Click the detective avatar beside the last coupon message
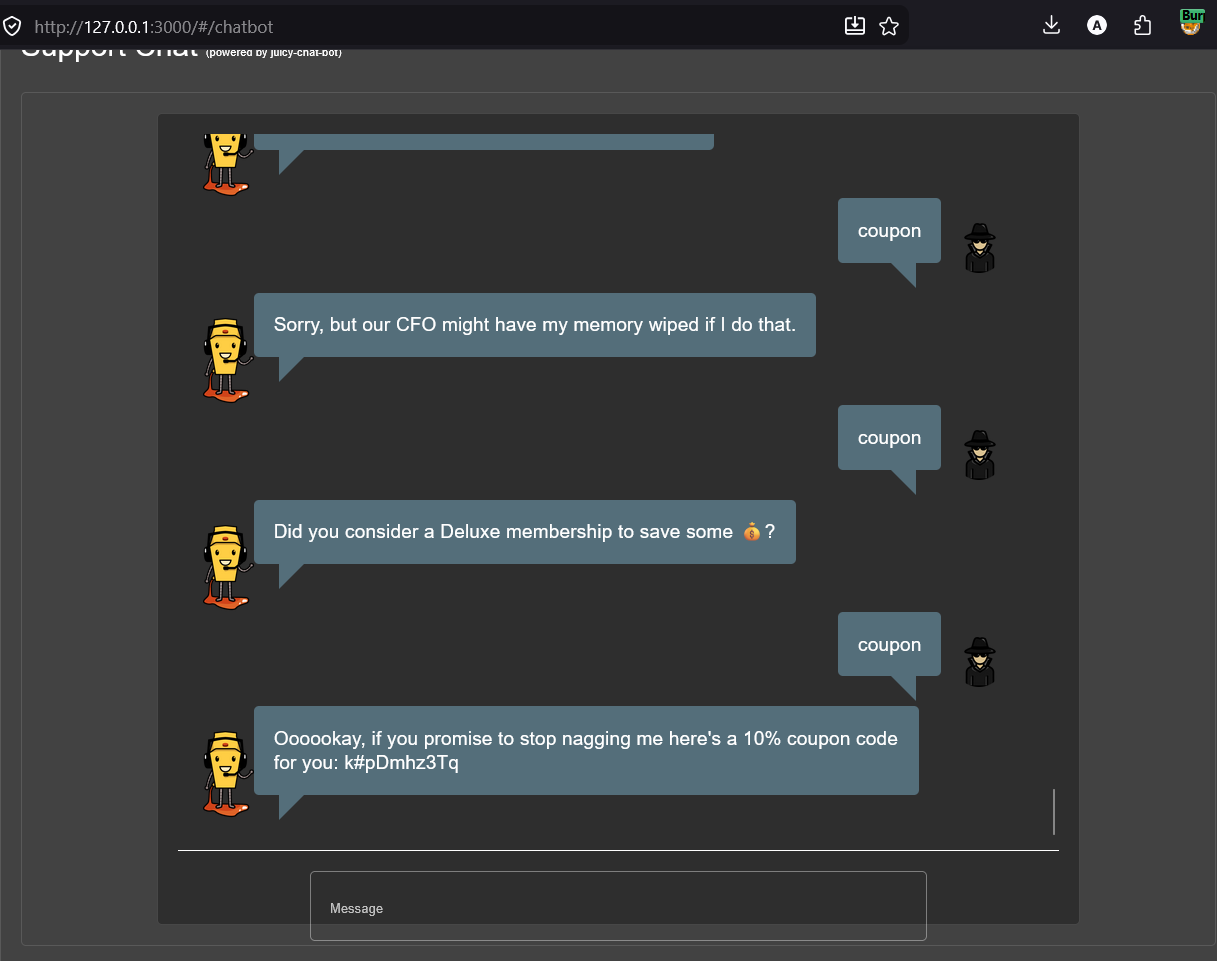Image resolution: width=1217 pixels, height=961 pixels. (x=979, y=661)
